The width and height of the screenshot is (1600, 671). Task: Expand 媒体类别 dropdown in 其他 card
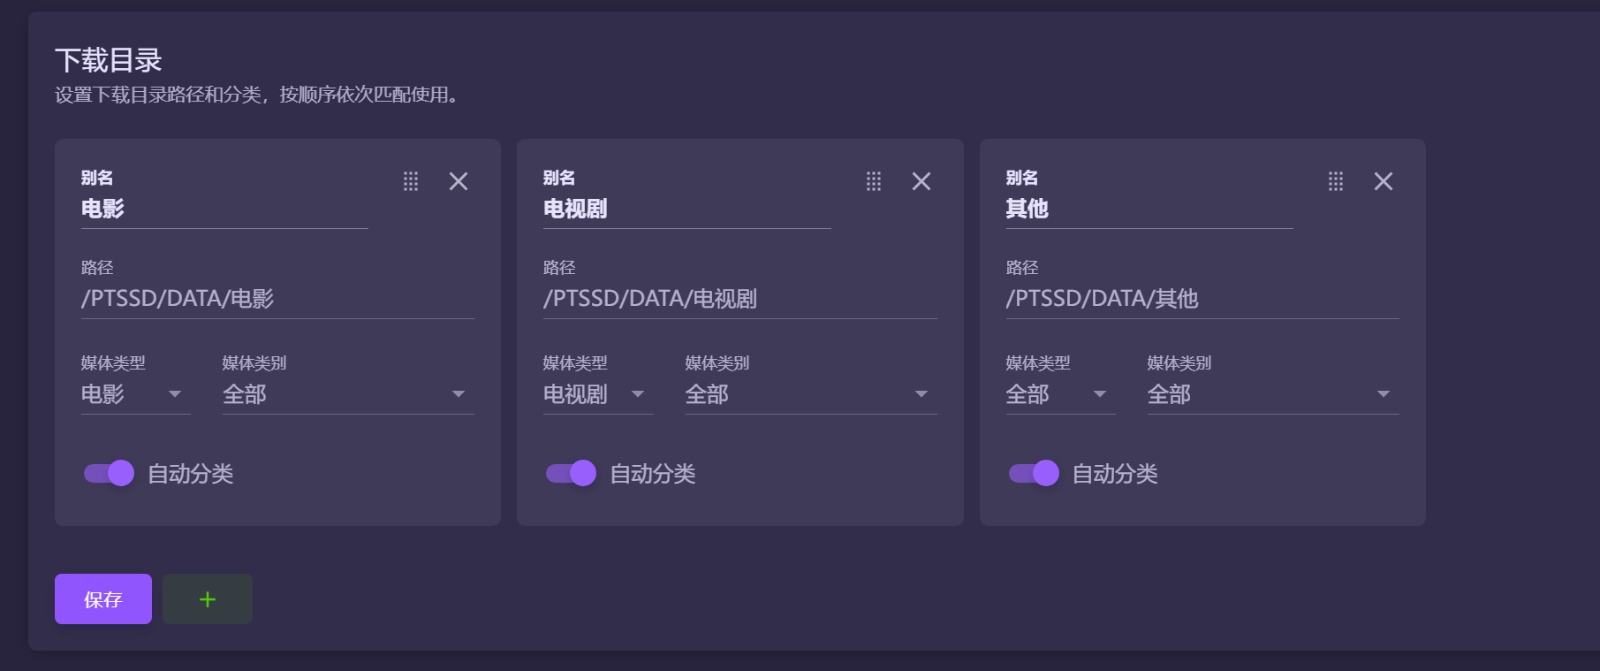1272,395
